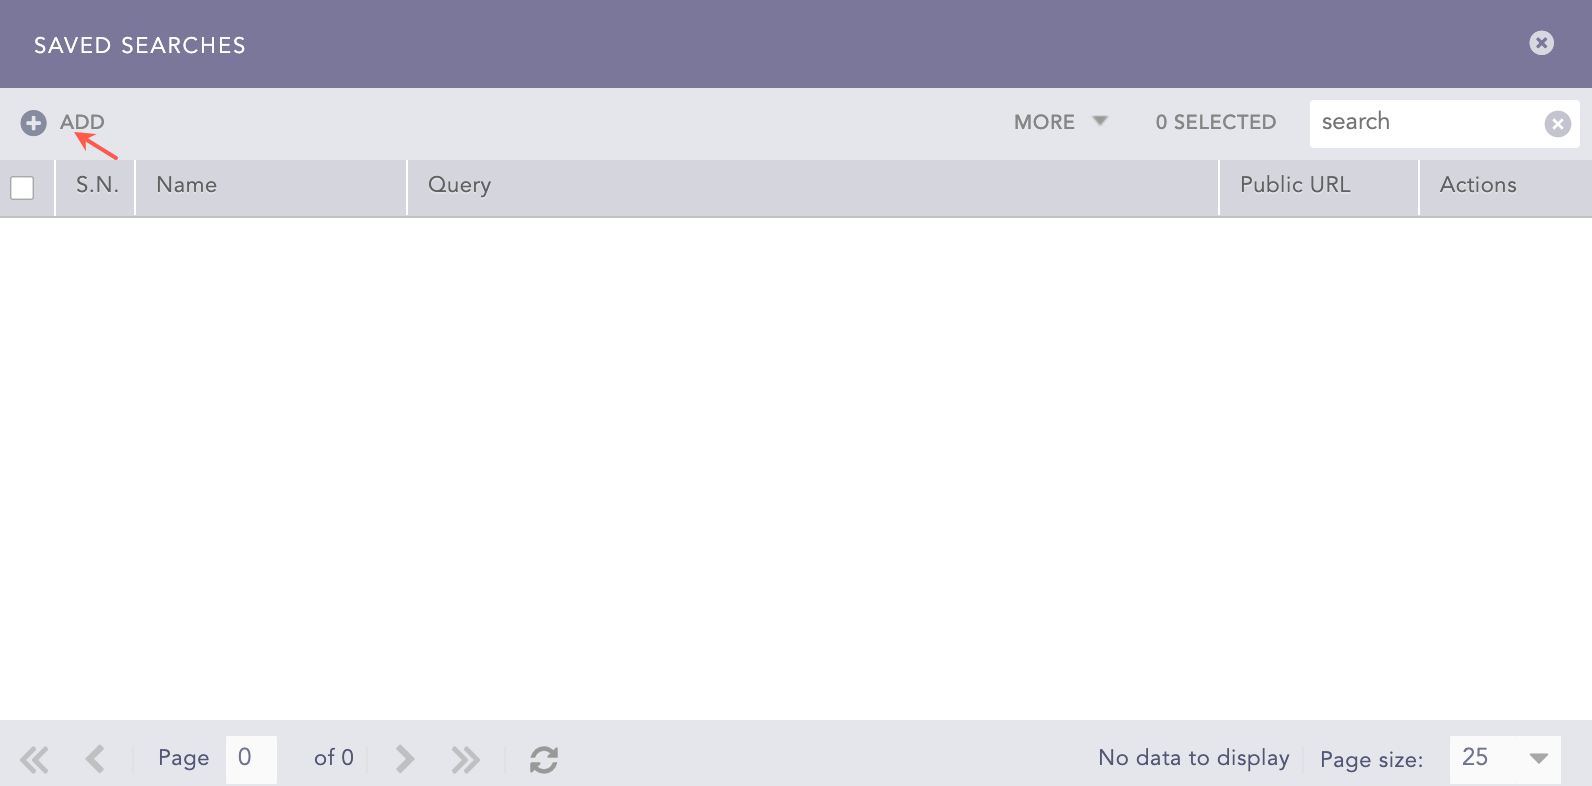The height and width of the screenshot is (786, 1592).
Task: Focus the search input field
Action: [1425, 123]
